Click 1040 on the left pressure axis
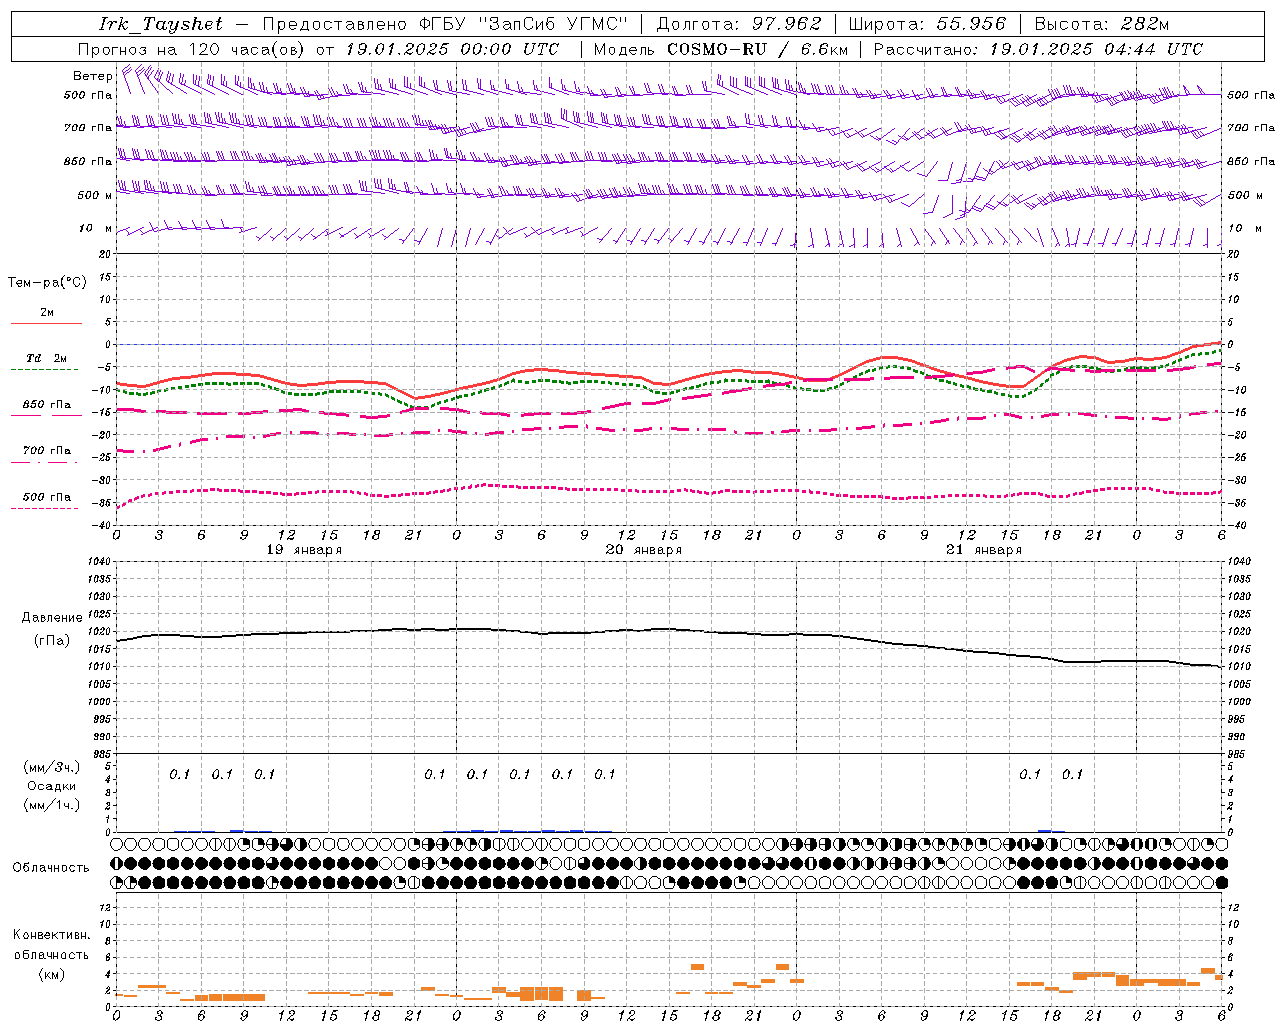1280x1024 pixels. pyautogui.click(x=100, y=562)
